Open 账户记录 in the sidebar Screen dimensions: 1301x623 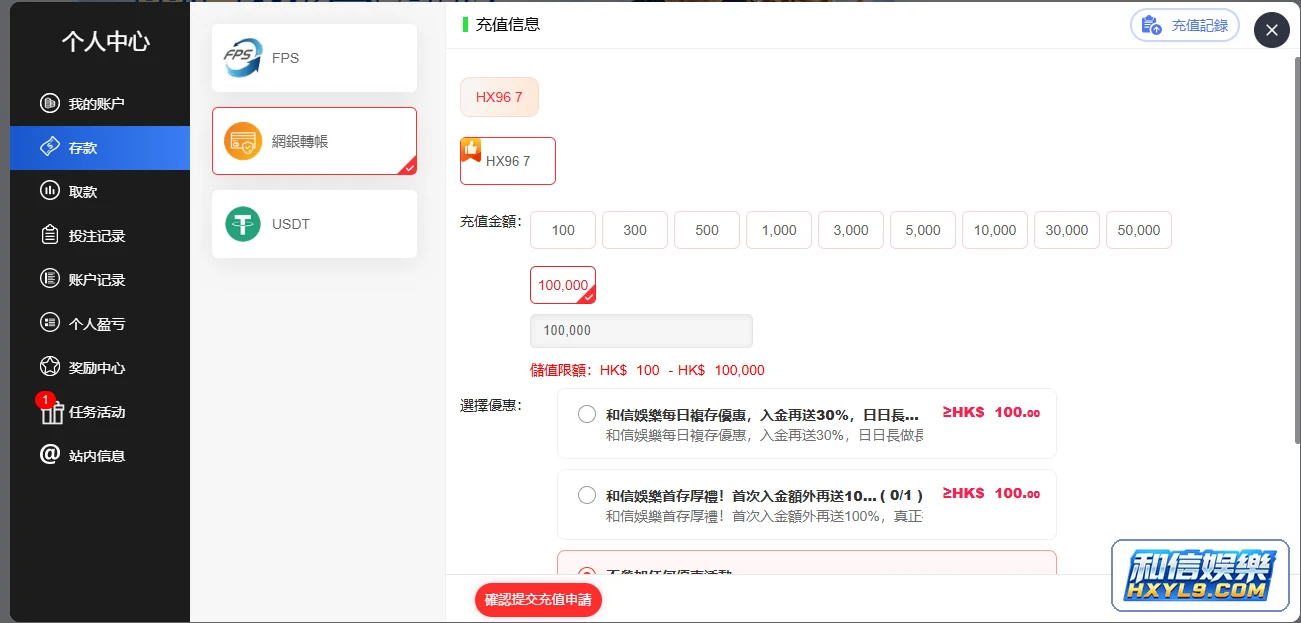pyautogui.click(x=100, y=280)
